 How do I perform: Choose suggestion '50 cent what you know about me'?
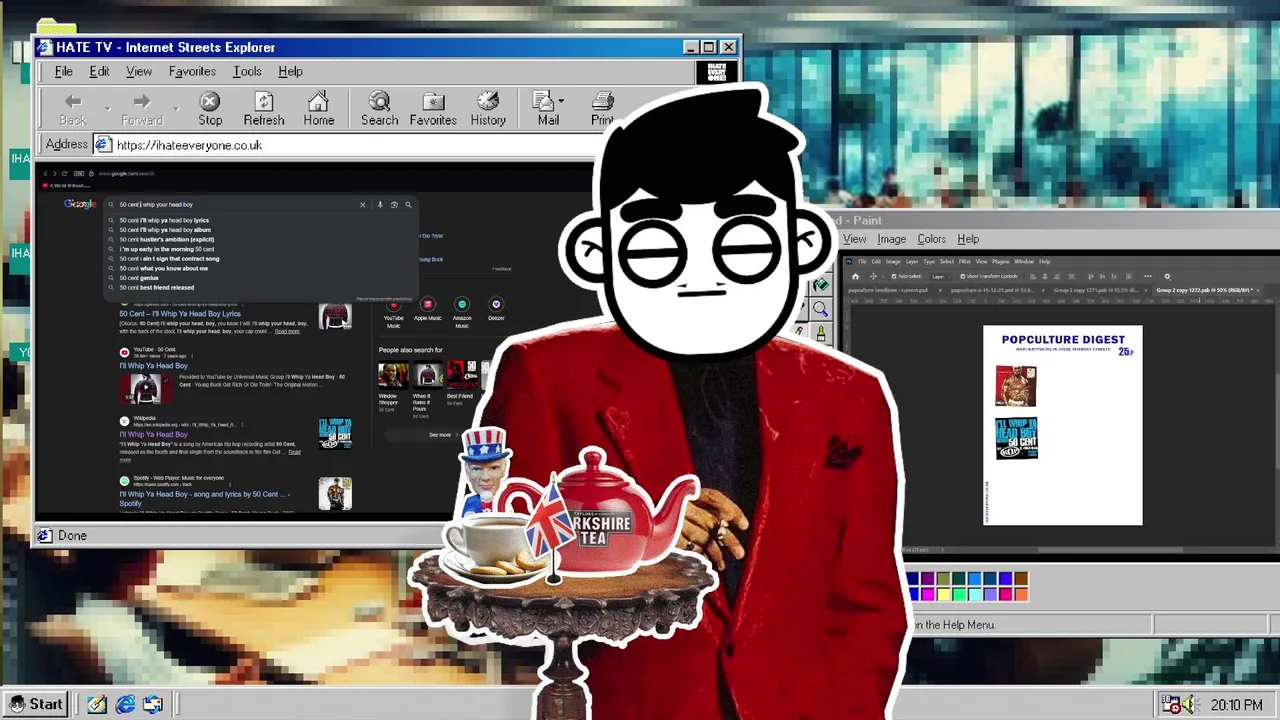tap(164, 268)
